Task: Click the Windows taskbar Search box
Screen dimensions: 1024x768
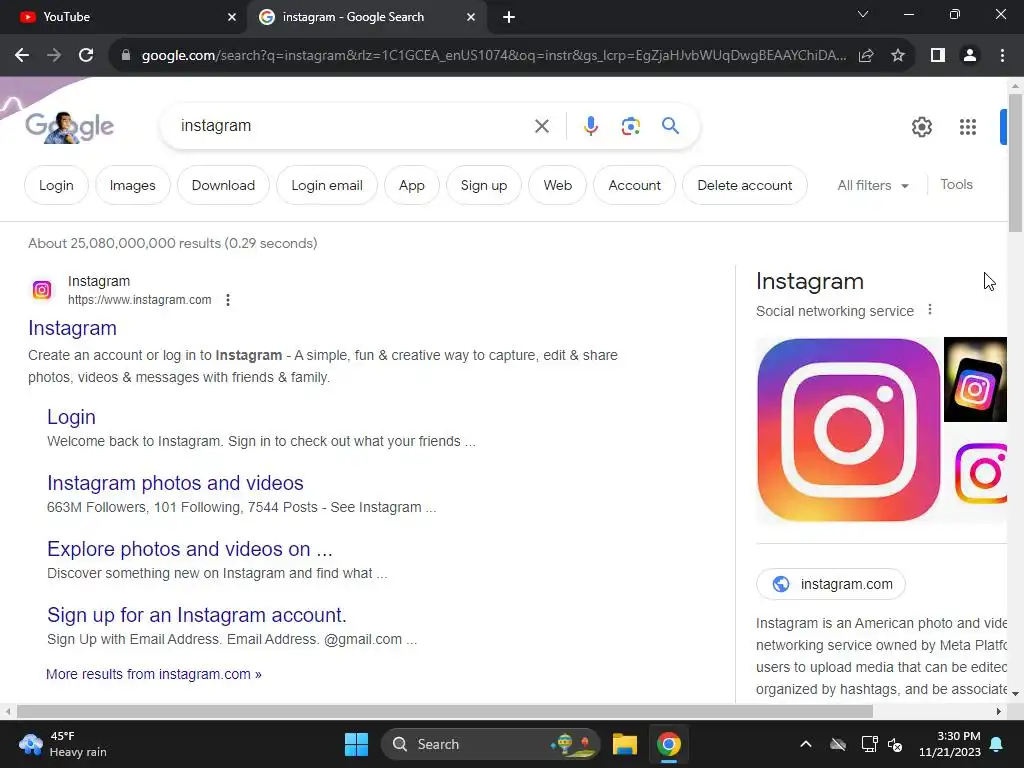Action: click(x=490, y=744)
